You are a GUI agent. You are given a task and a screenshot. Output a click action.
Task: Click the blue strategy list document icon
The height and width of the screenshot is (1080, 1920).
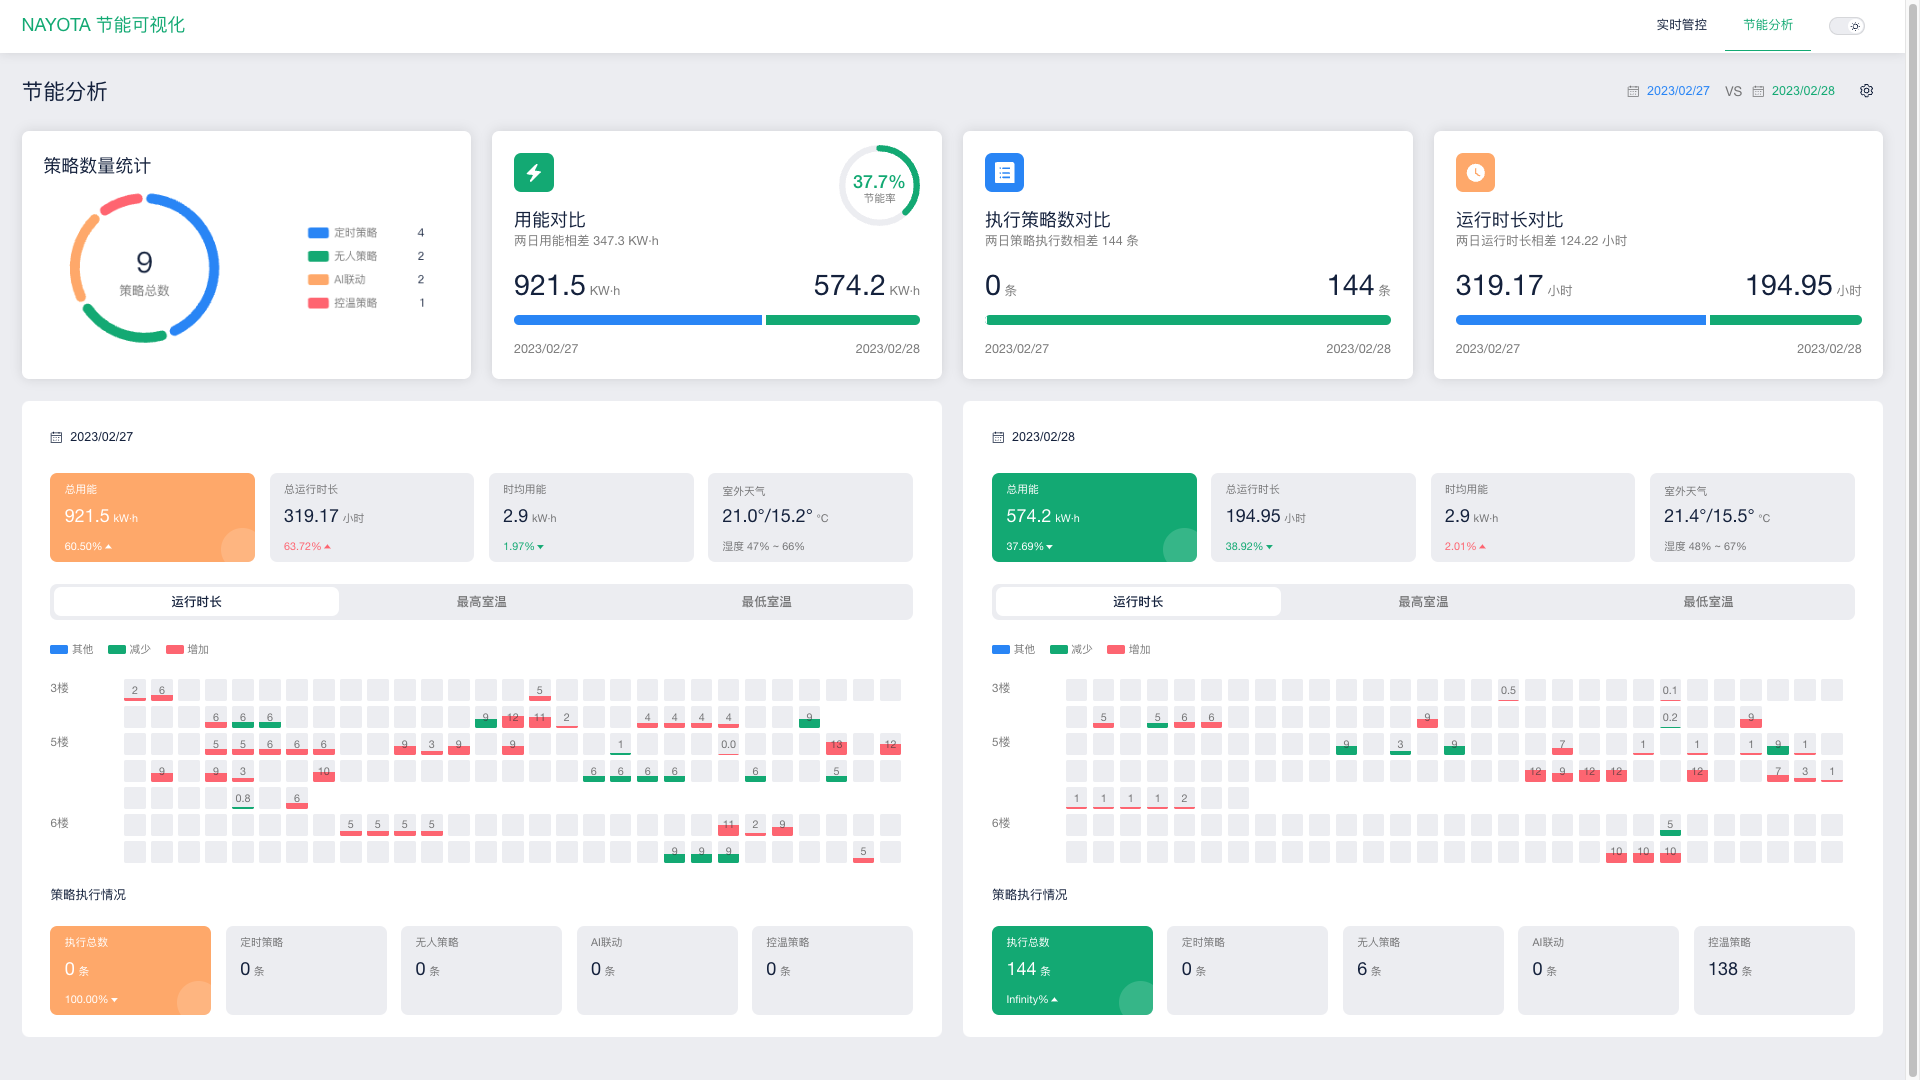pyautogui.click(x=1004, y=173)
